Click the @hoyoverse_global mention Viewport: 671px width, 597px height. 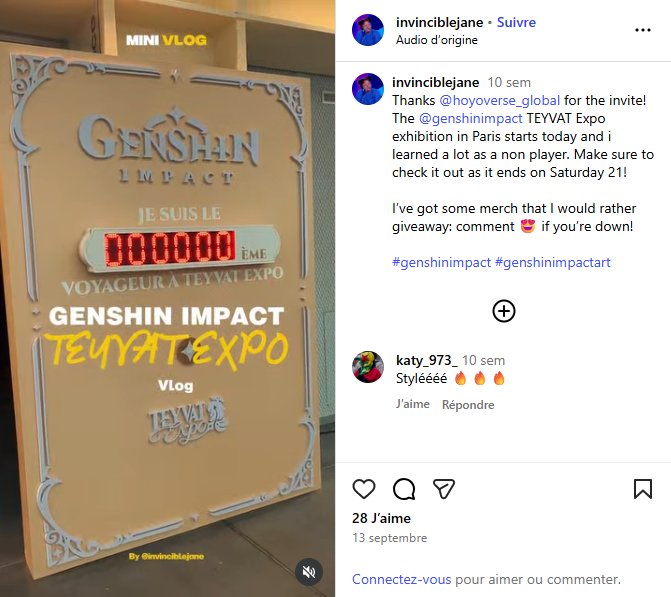click(499, 100)
